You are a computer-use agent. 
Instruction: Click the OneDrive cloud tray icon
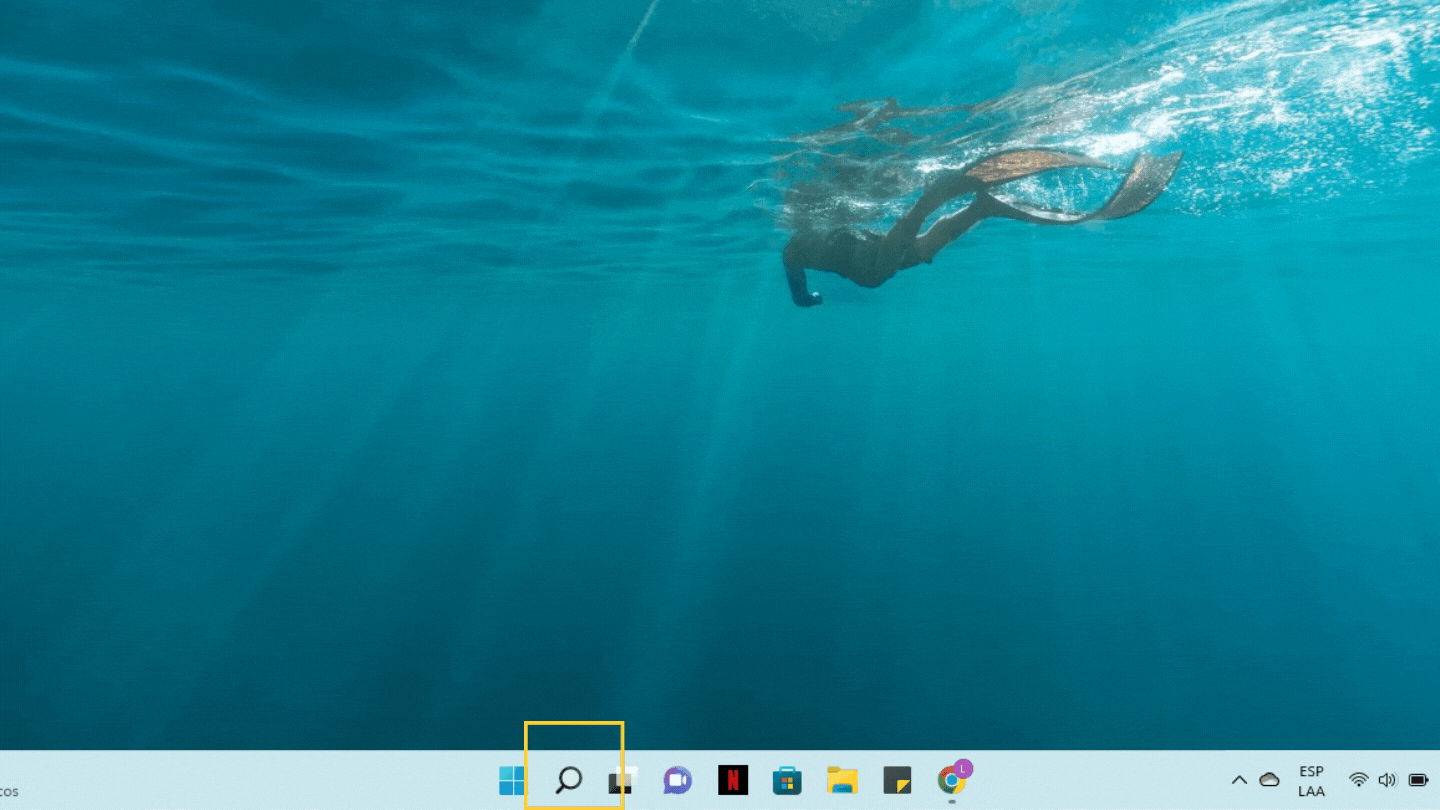[1269, 780]
